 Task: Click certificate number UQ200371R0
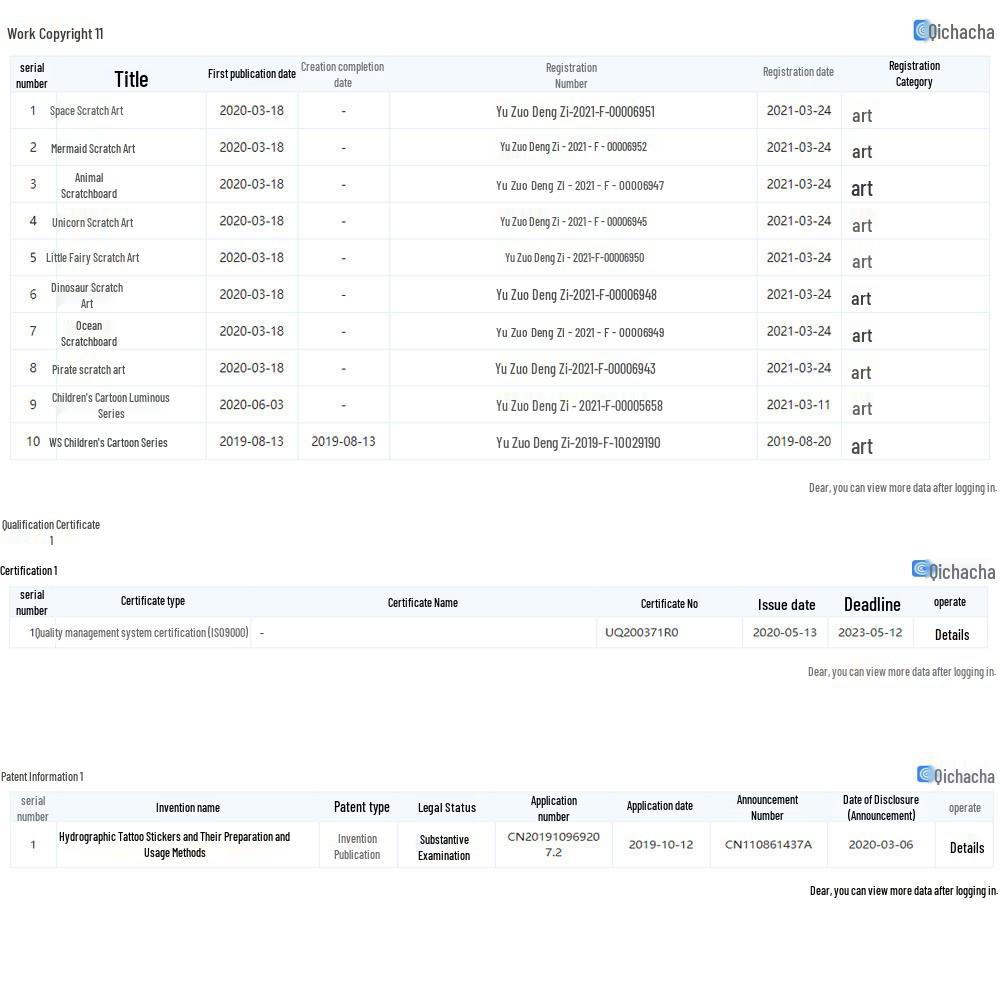(641, 633)
